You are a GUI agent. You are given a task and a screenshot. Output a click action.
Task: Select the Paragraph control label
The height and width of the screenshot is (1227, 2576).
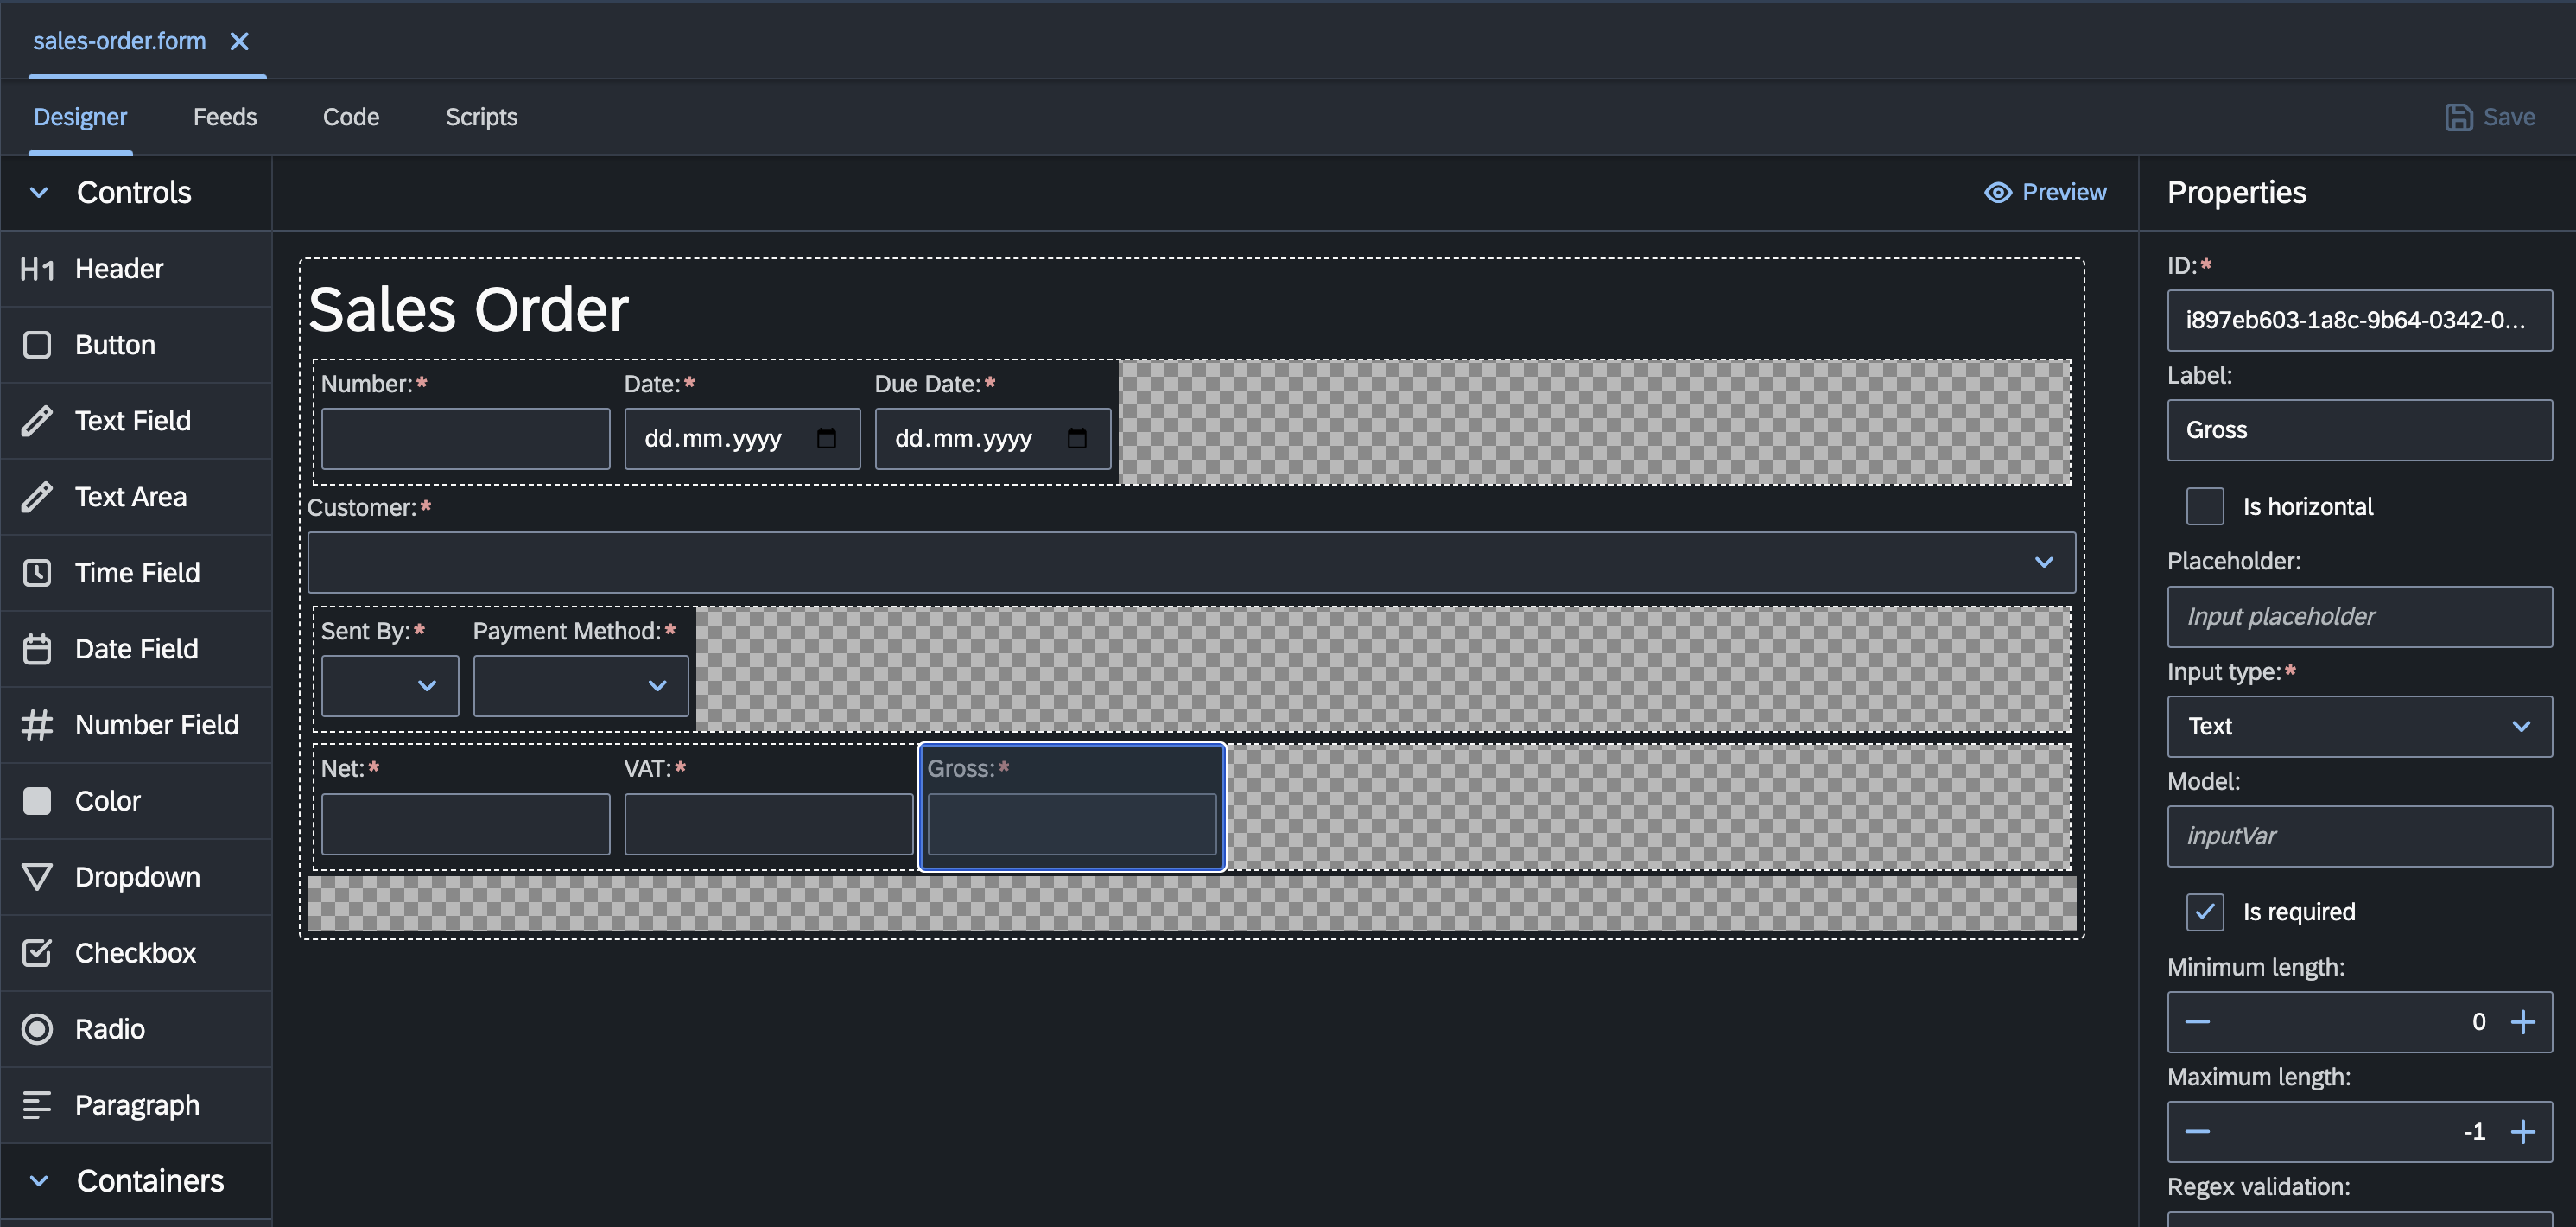(x=137, y=1105)
